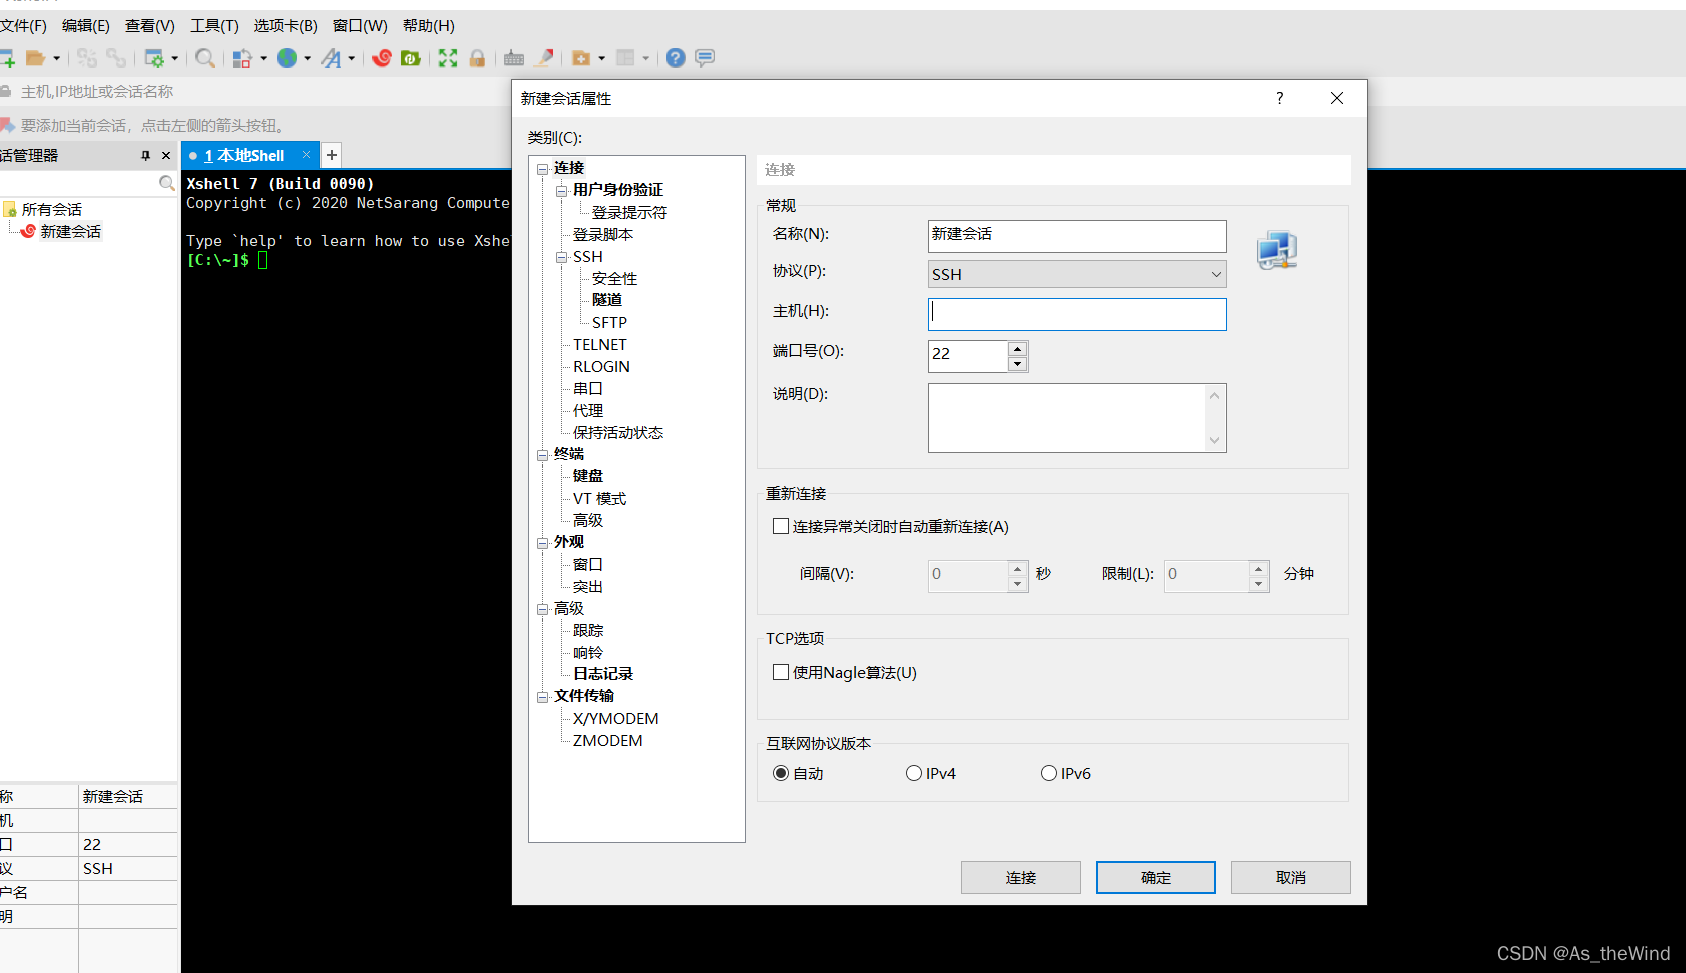Select 隧道 in the category tree
The image size is (1686, 973).
point(607,300)
